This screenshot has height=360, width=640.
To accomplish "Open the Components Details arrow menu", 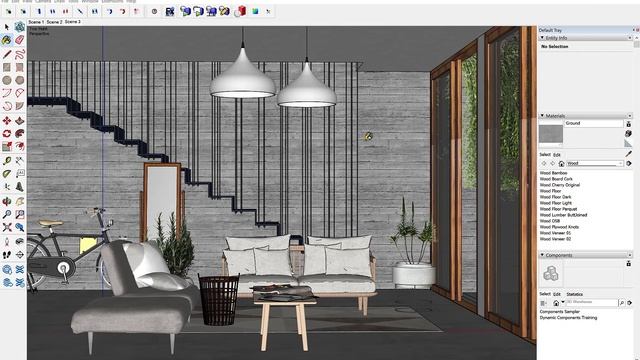I will 629,303.
